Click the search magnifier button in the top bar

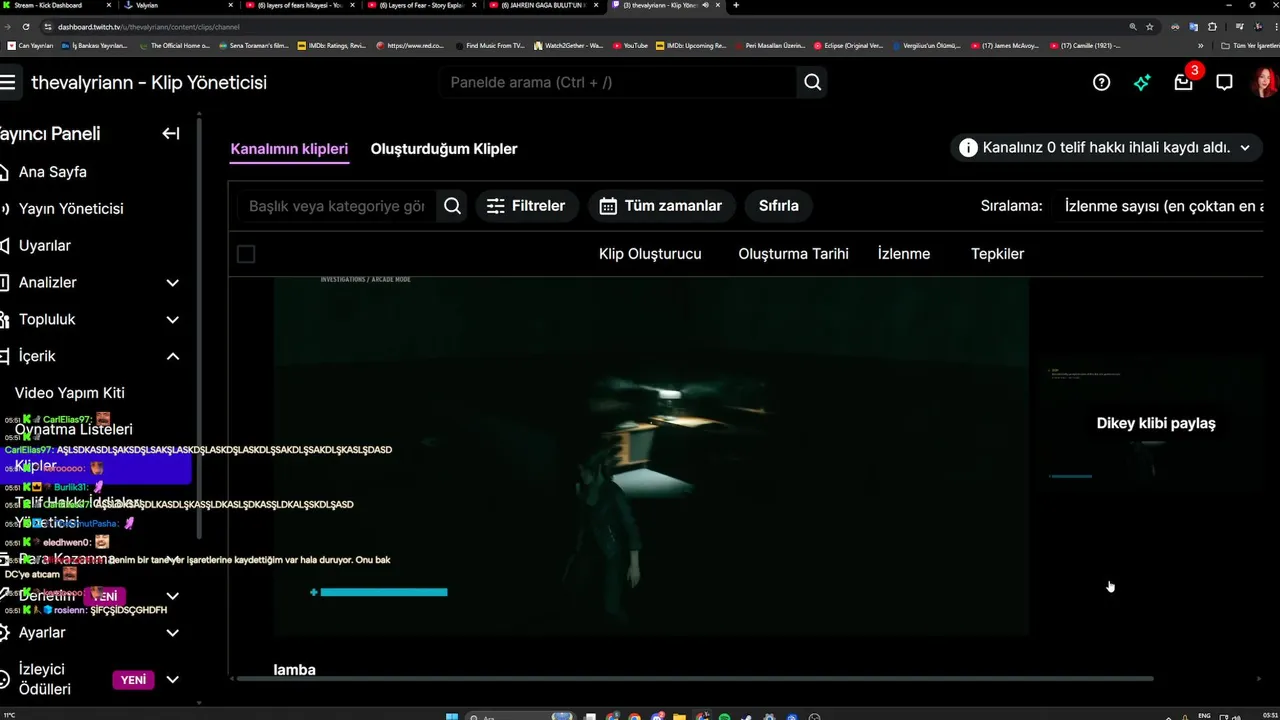pyautogui.click(x=812, y=82)
